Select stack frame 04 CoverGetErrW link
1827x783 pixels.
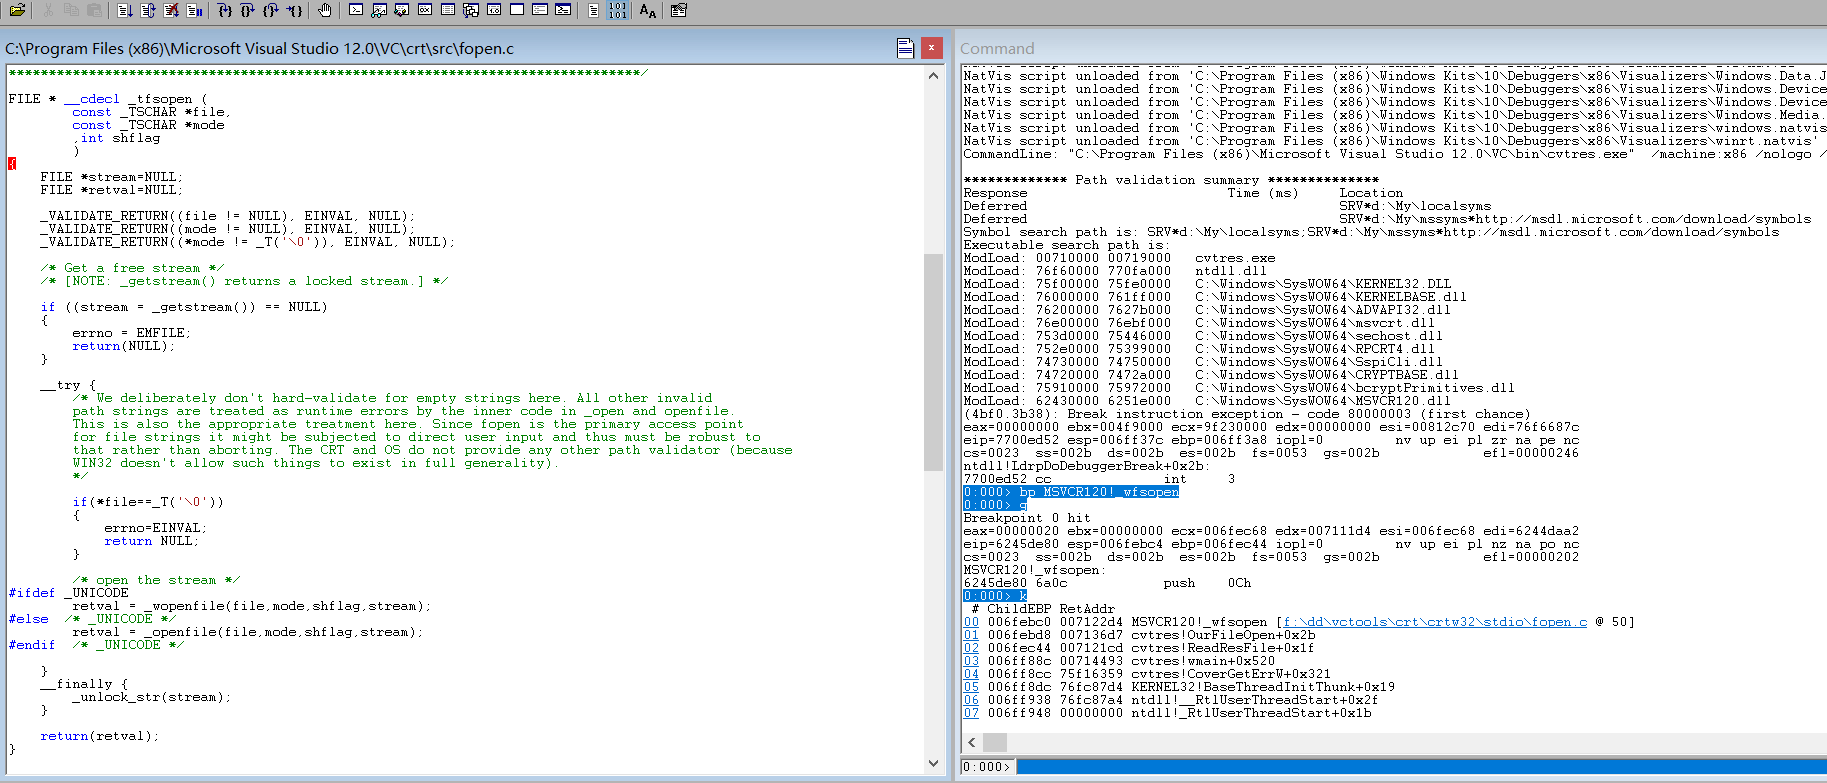[x=971, y=674]
